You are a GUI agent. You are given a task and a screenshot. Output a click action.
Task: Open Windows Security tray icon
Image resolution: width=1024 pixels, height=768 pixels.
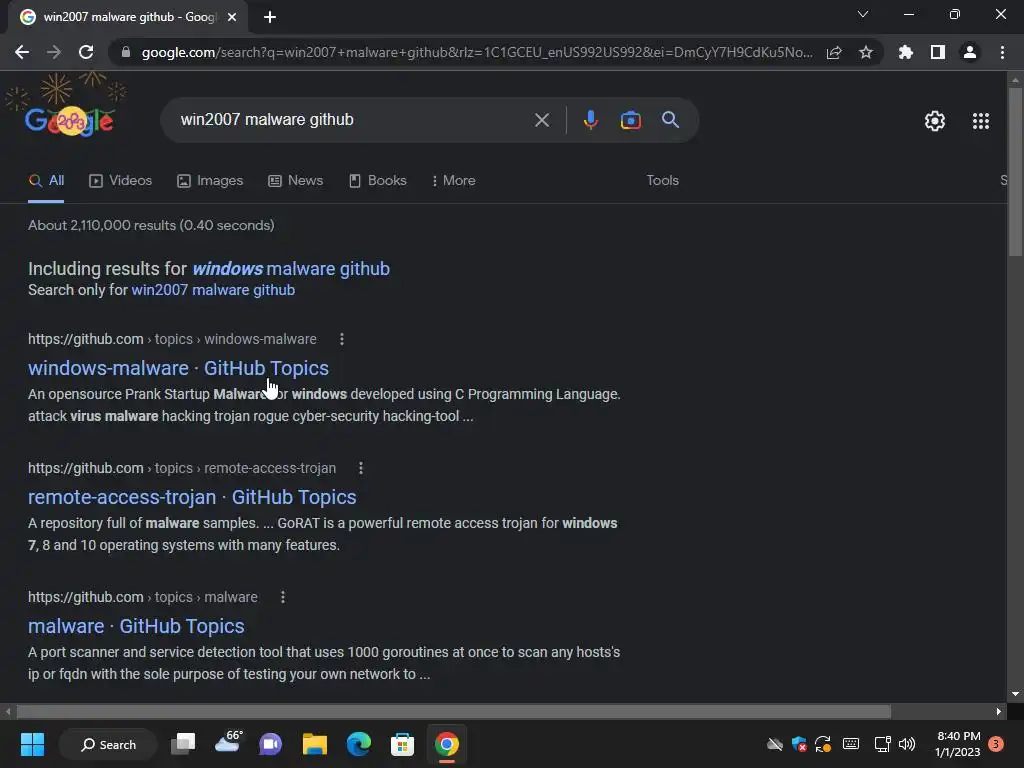point(799,744)
